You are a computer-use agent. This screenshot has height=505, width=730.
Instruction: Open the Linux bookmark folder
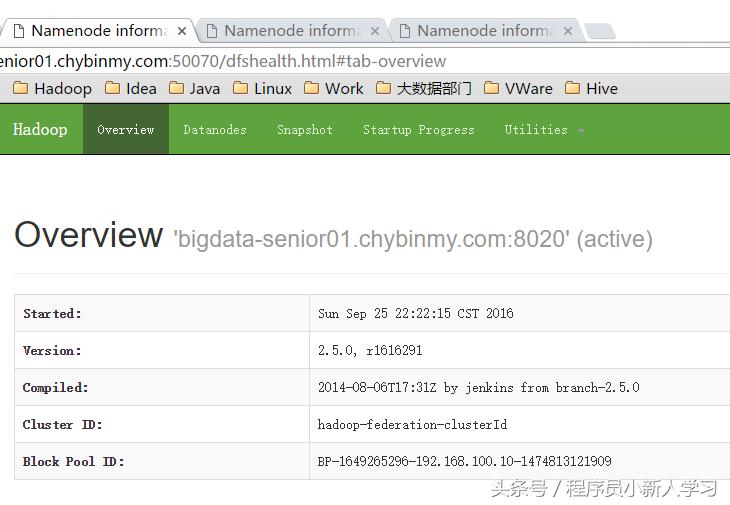262,88
